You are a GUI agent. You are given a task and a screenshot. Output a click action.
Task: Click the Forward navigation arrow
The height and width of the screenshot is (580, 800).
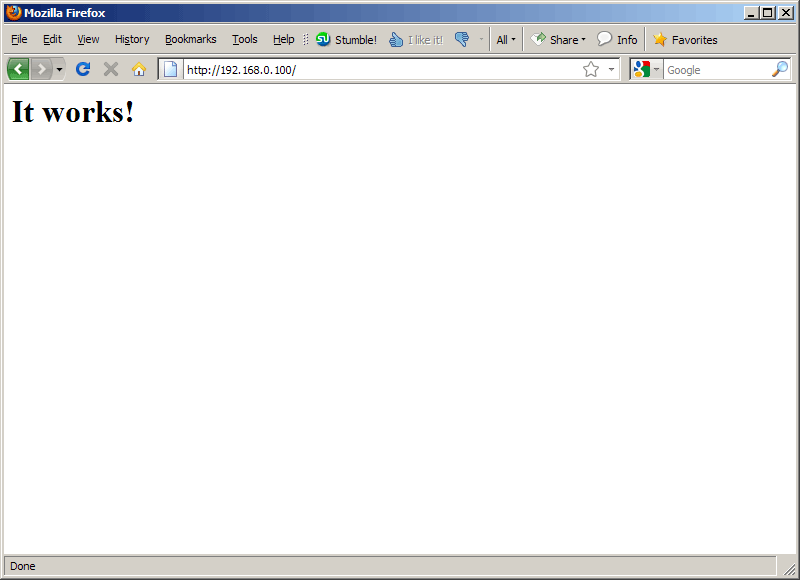(42, 69)
